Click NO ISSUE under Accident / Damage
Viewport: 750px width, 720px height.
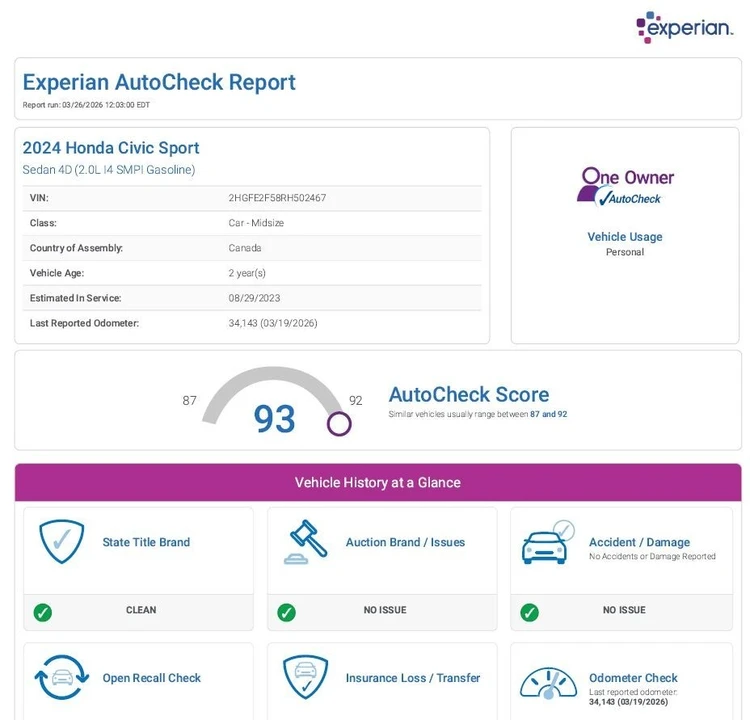coord(624,610)
